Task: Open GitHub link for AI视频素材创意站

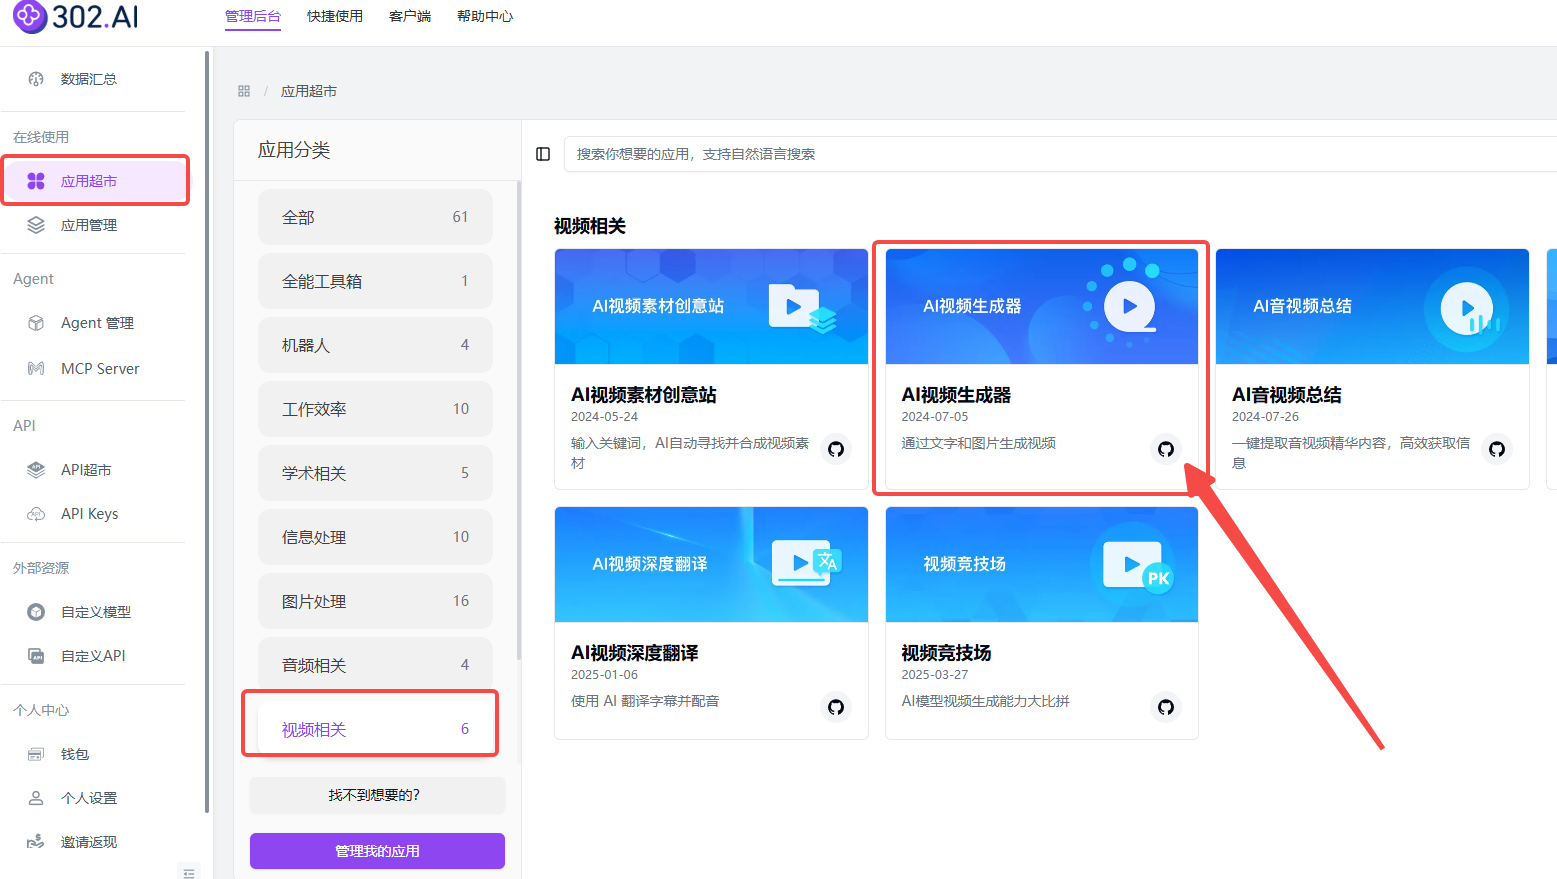Action: 836,449
